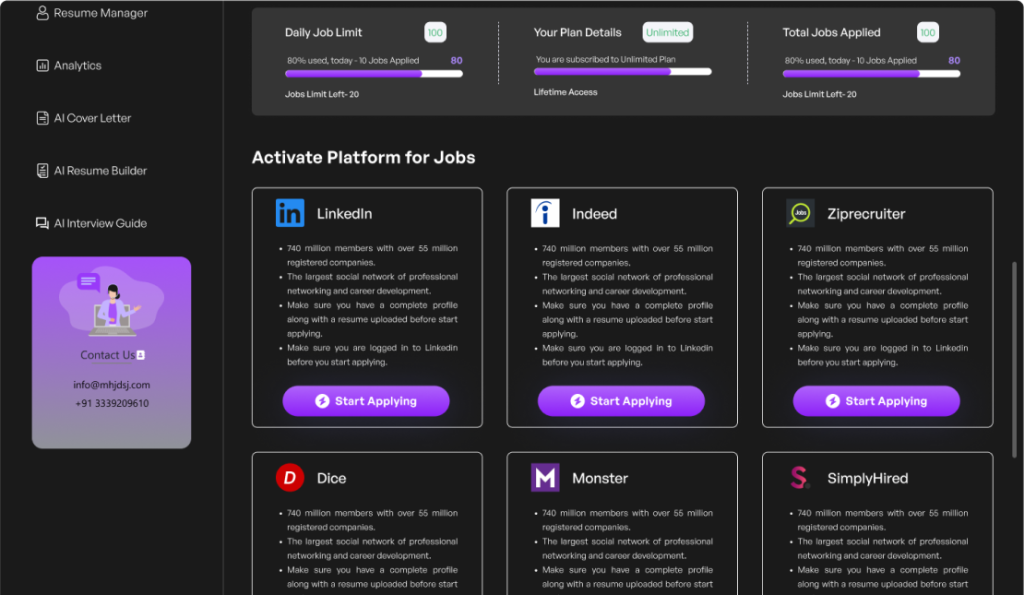Open Resume Manager from sidebar
The image size is (1024, 595).
(91, 13)
